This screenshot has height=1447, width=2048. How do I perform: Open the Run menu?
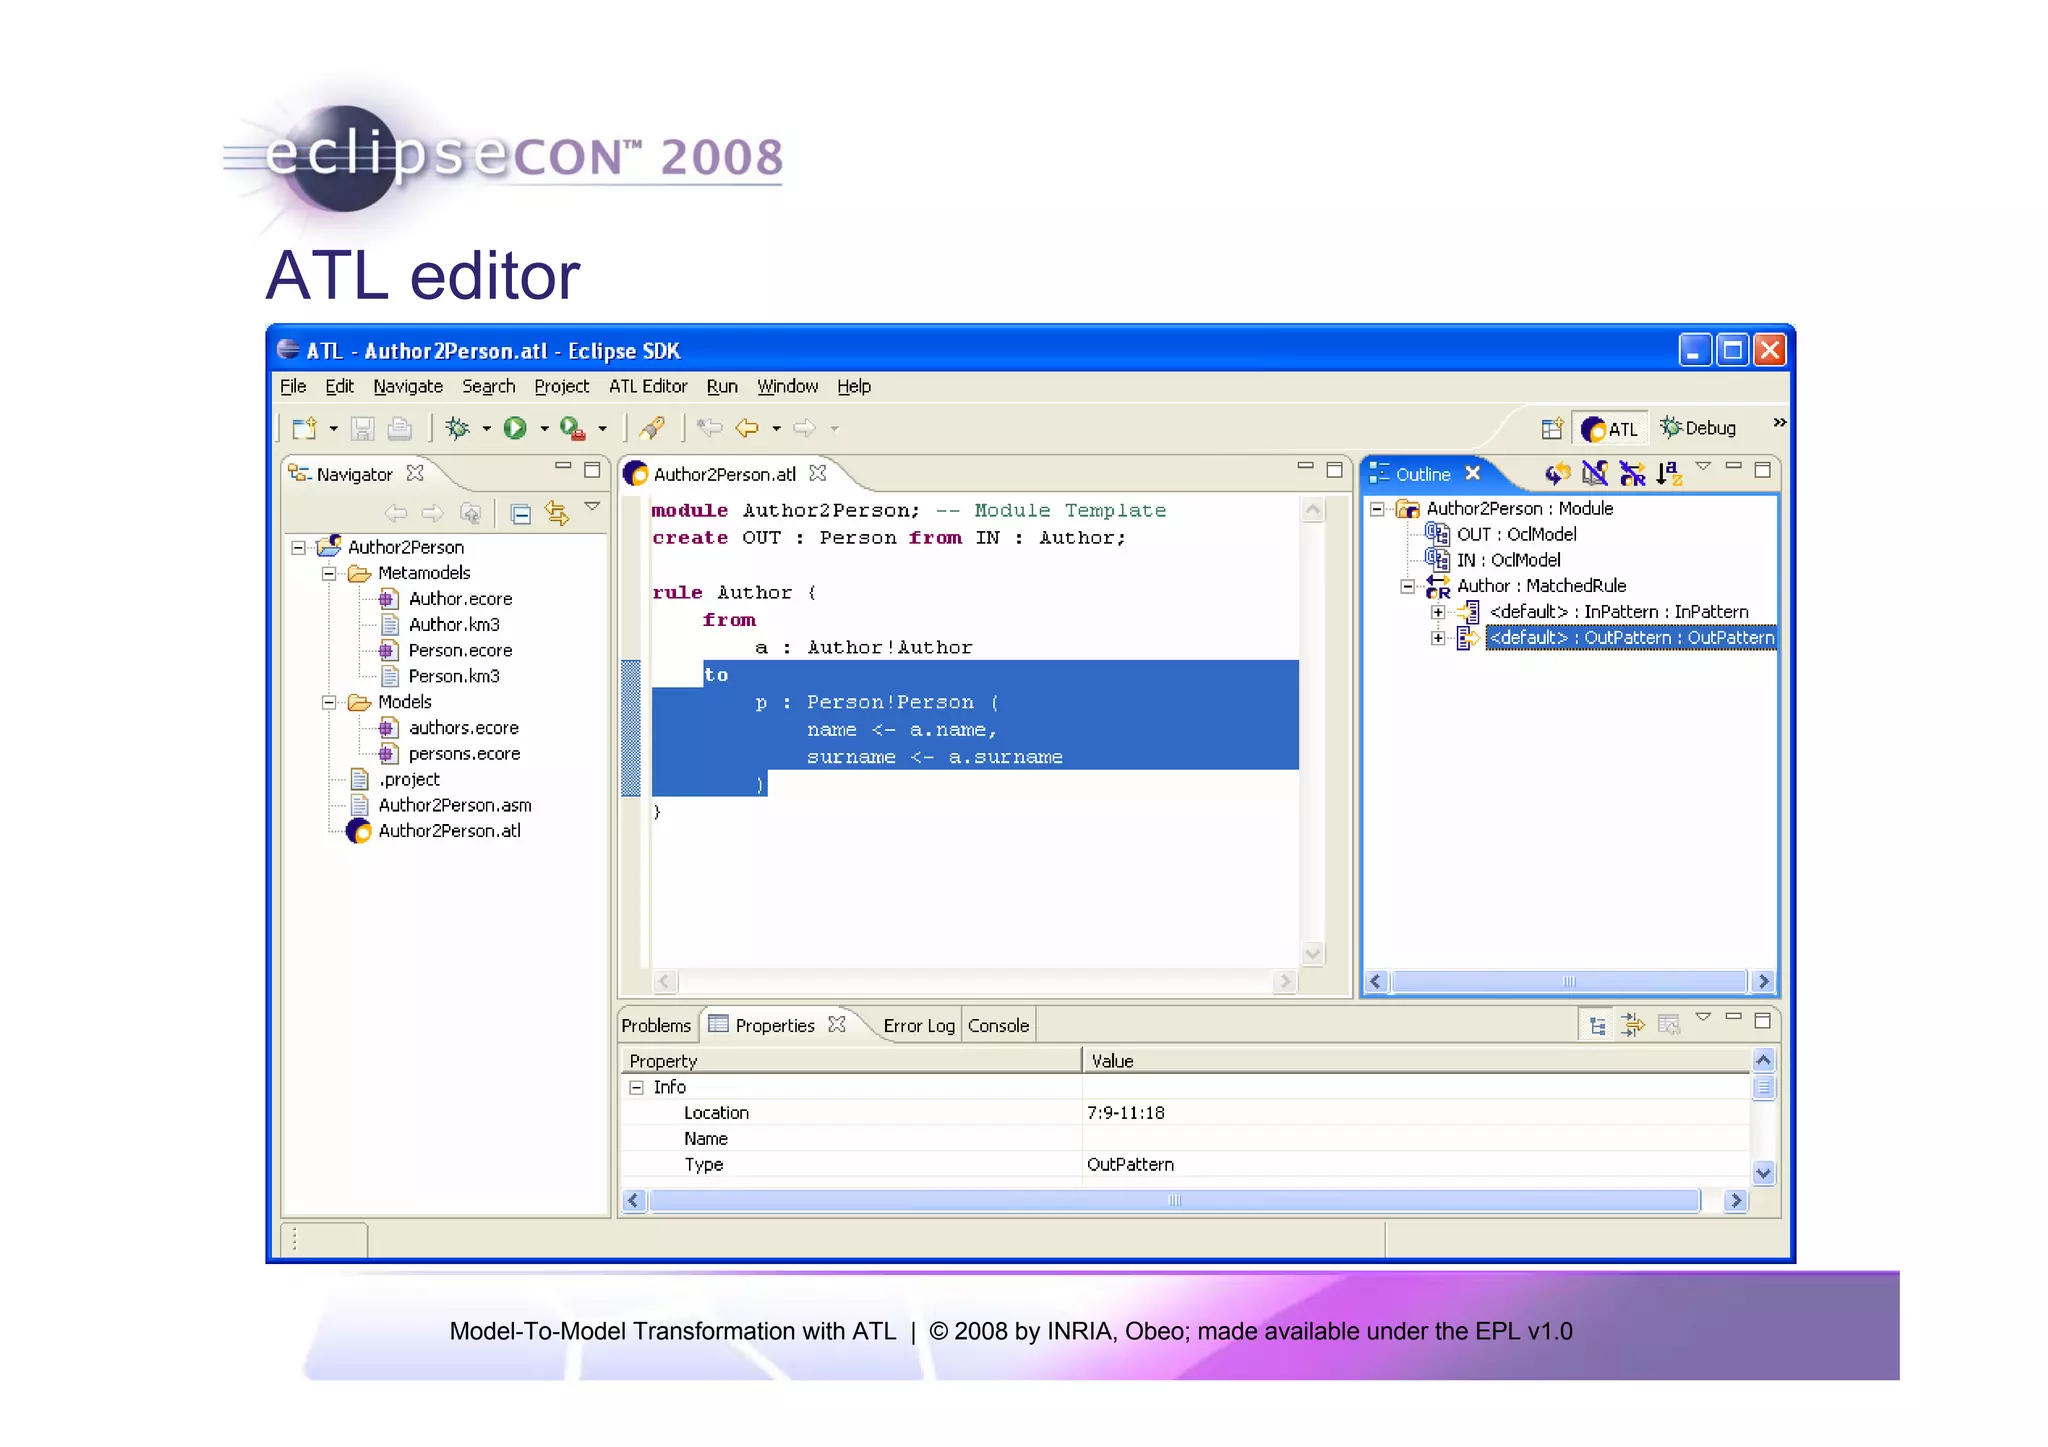coord(722,386)
